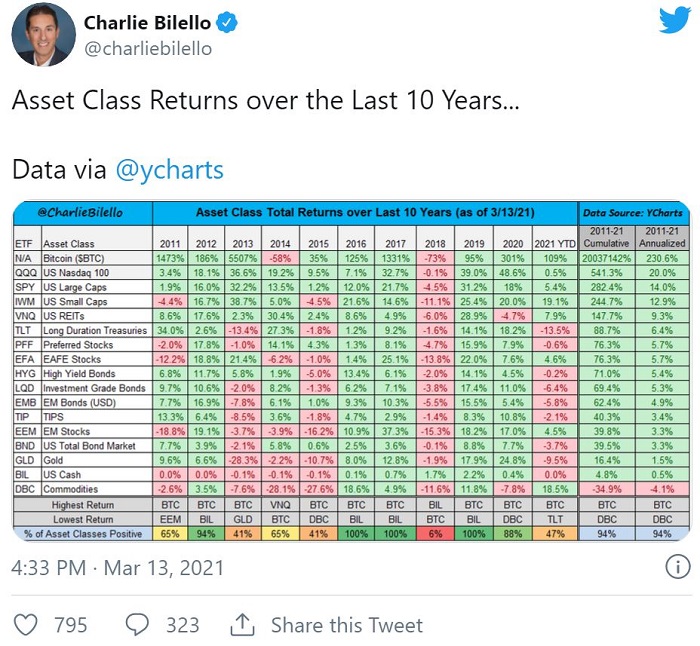
Task: Click the 323 replies count
Action: coord(183,625)
